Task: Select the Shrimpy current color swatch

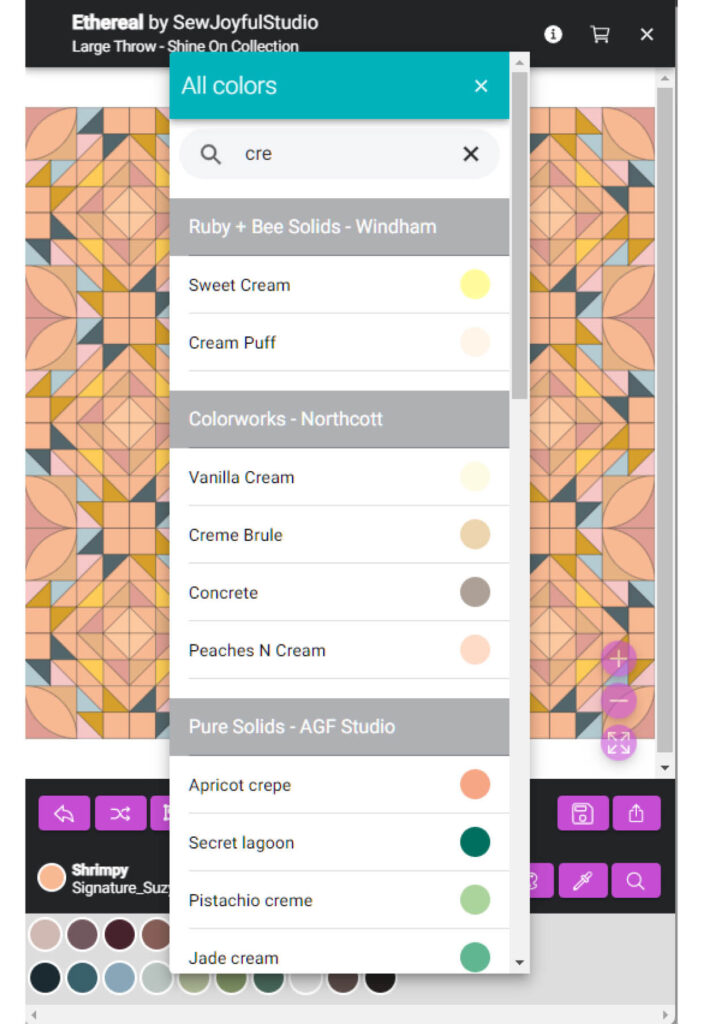Action: click(52, 878)
